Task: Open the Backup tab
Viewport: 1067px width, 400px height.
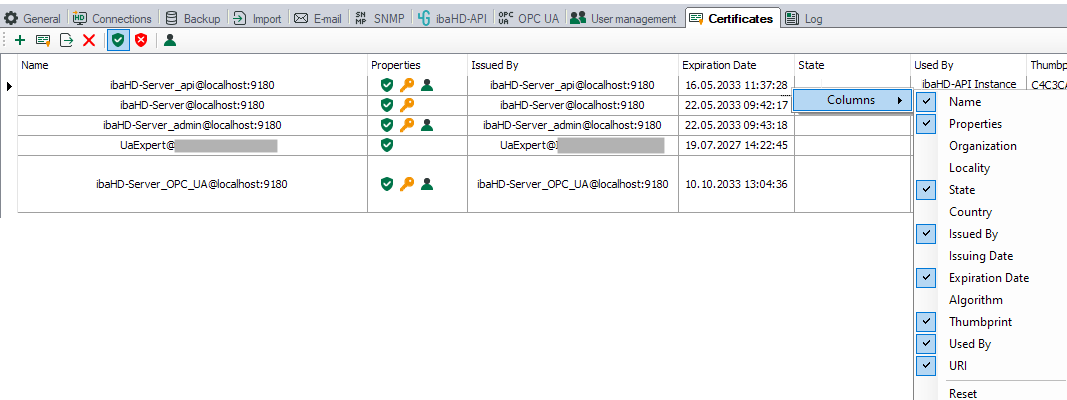Action: coord(194,18)
